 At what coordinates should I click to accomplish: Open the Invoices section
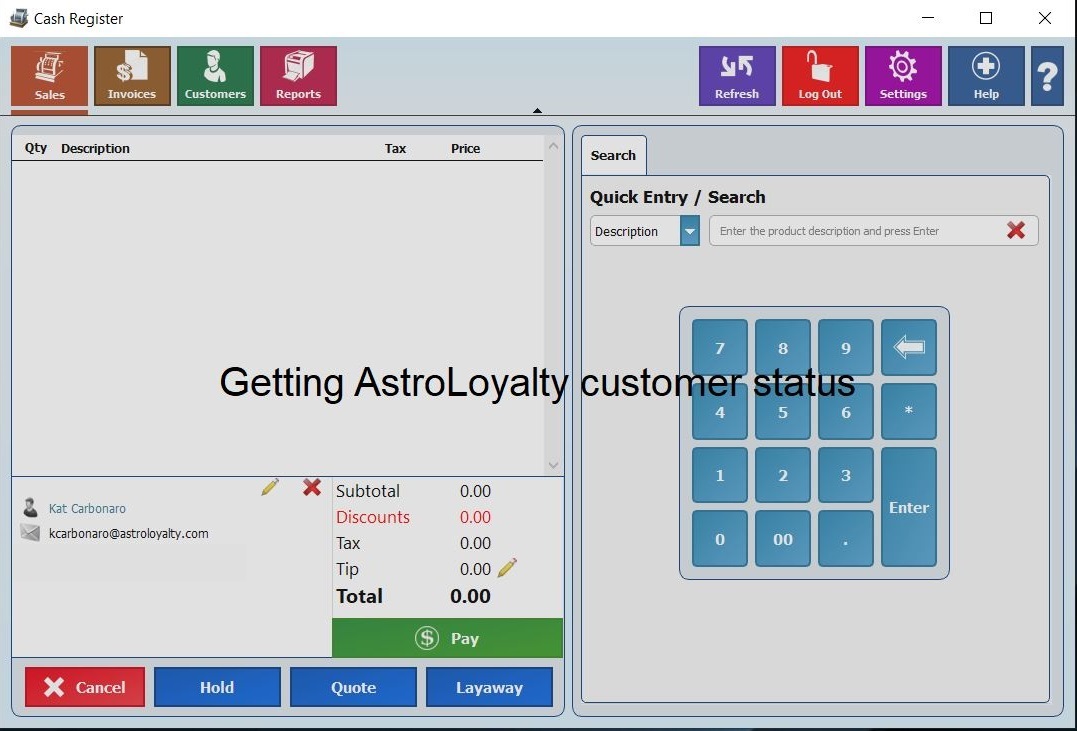click(132, 76)
